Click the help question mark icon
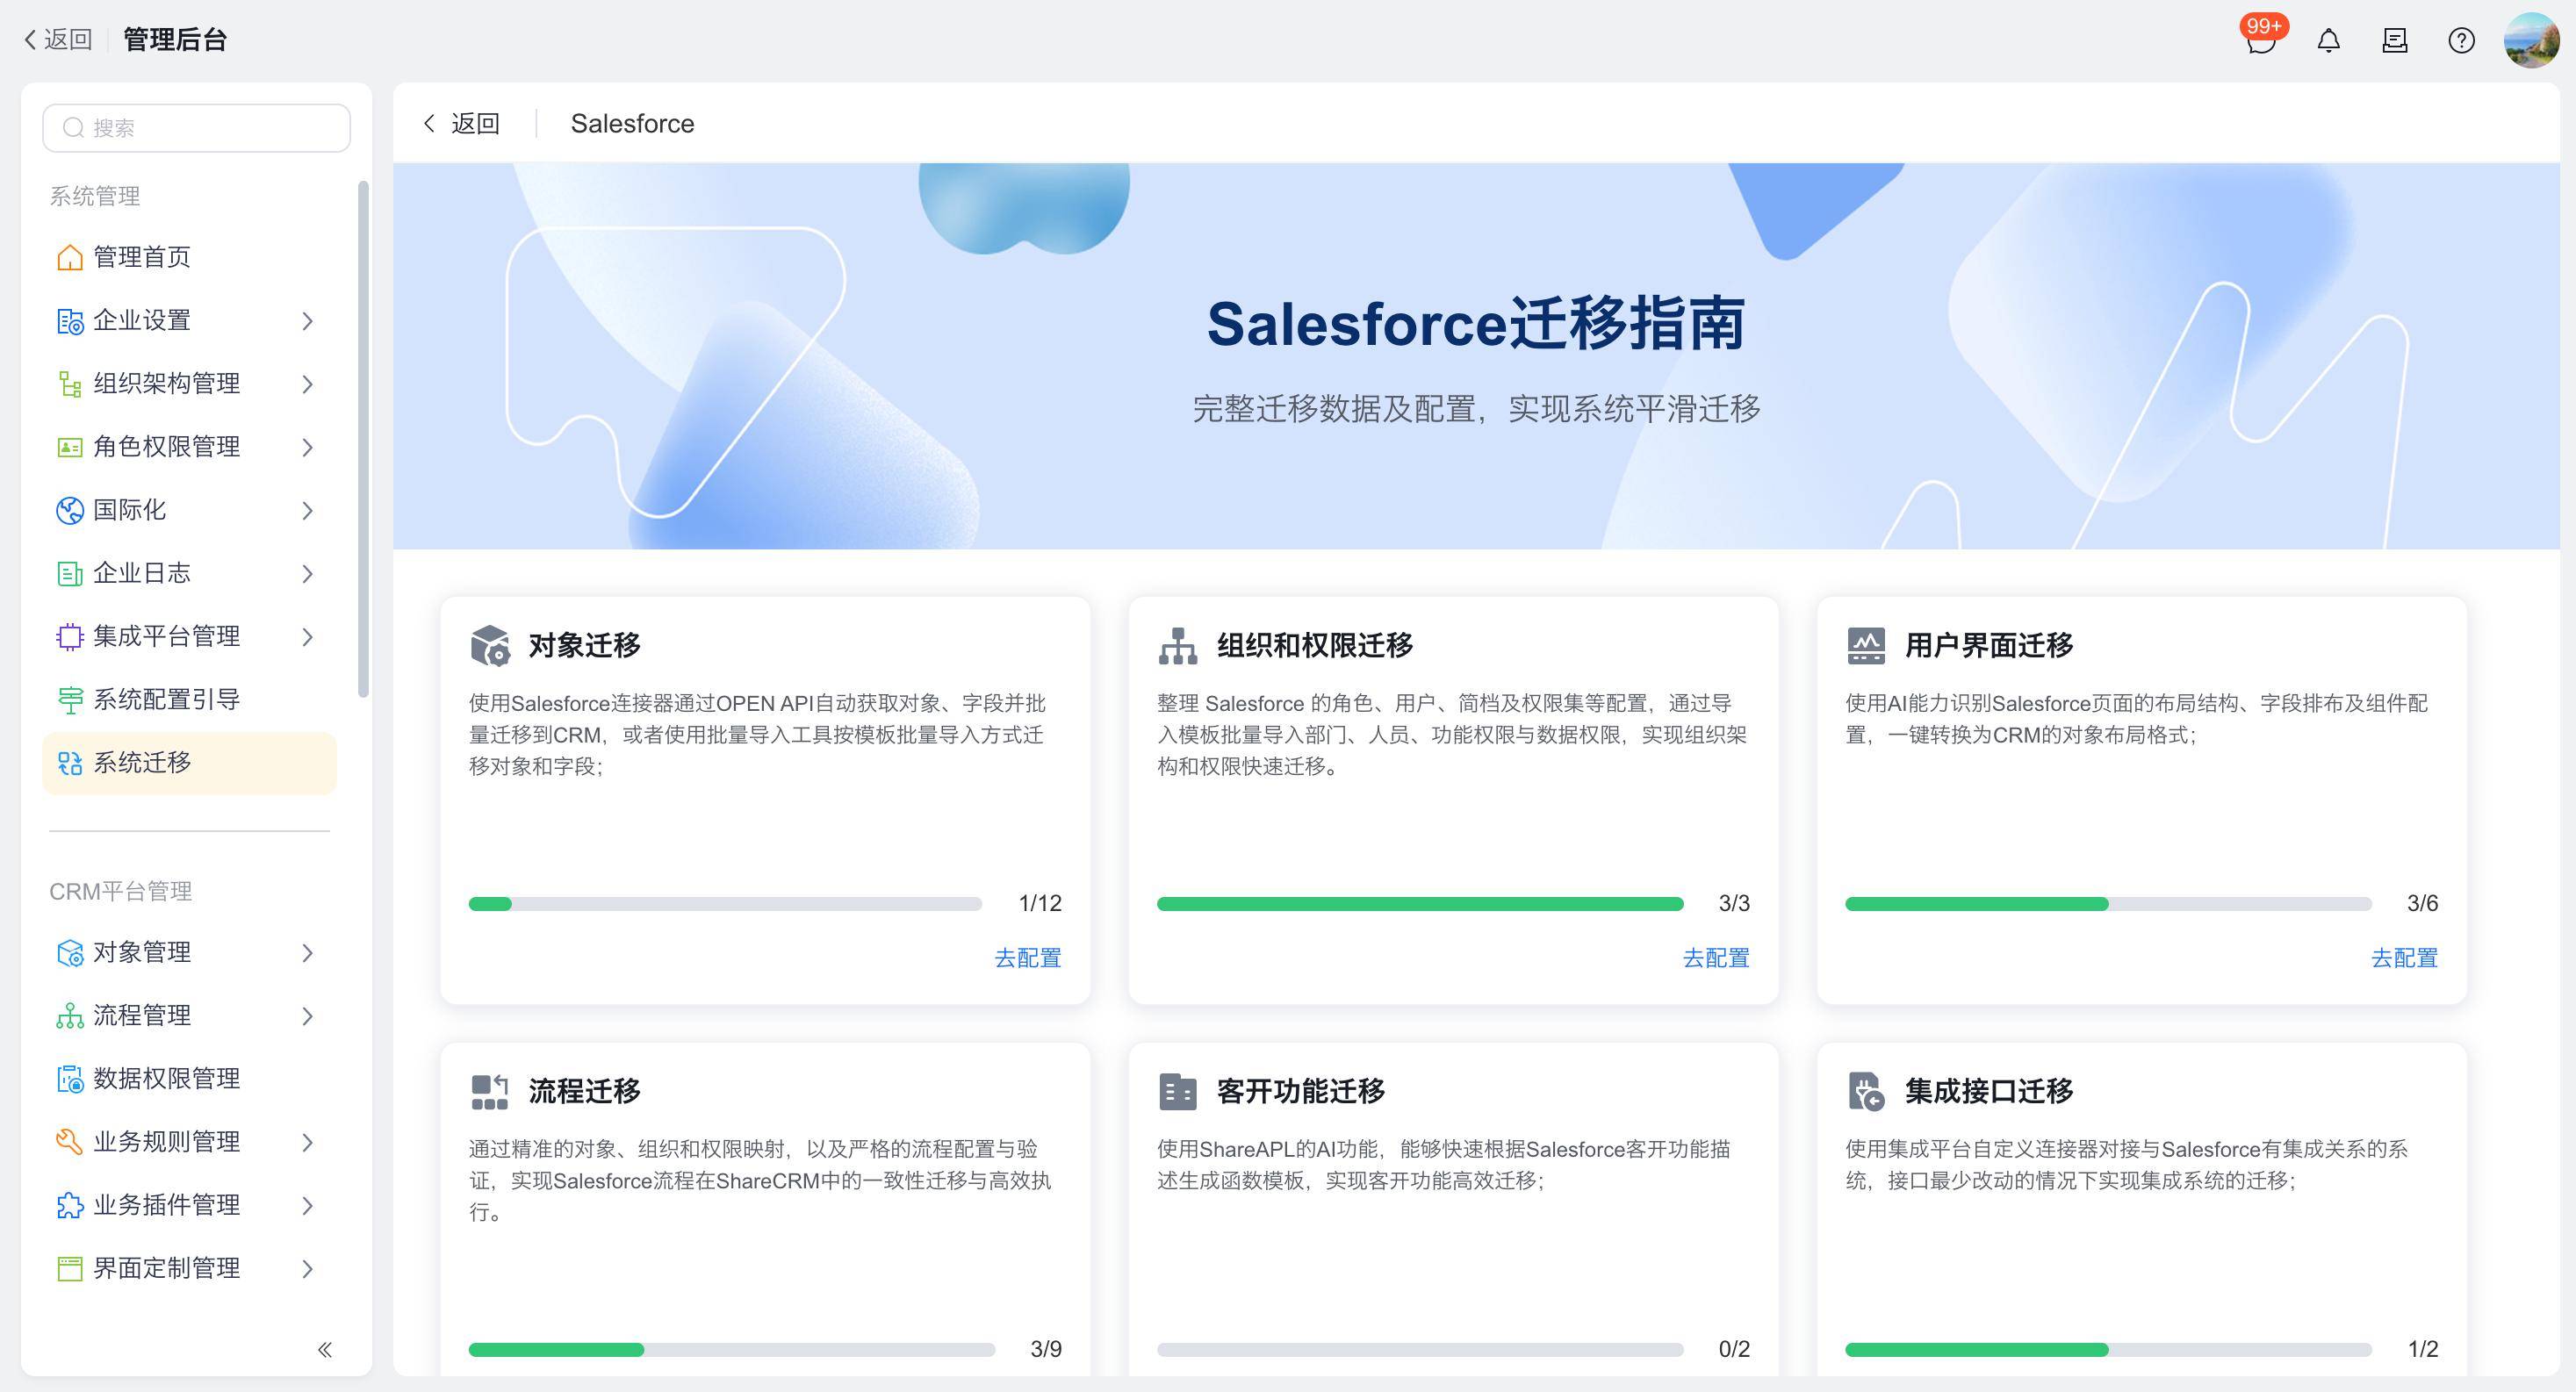 tap(2461, 40)
